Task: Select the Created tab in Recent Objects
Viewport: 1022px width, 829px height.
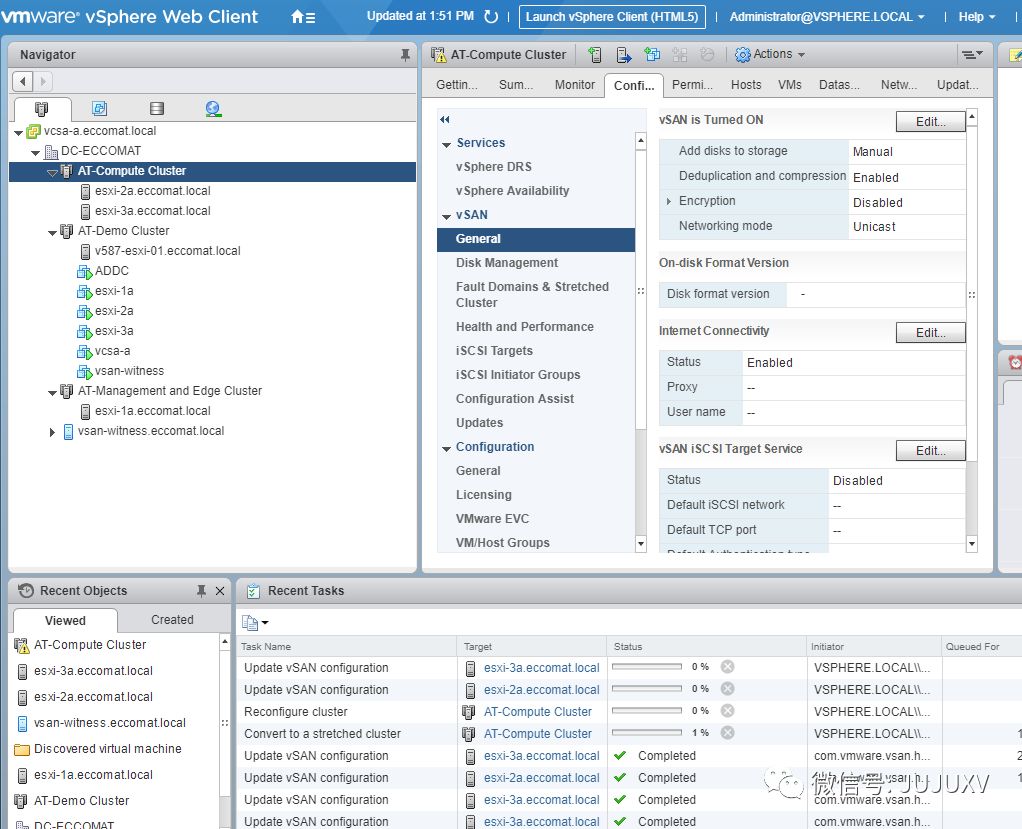Action: click(x=172, y=620)
